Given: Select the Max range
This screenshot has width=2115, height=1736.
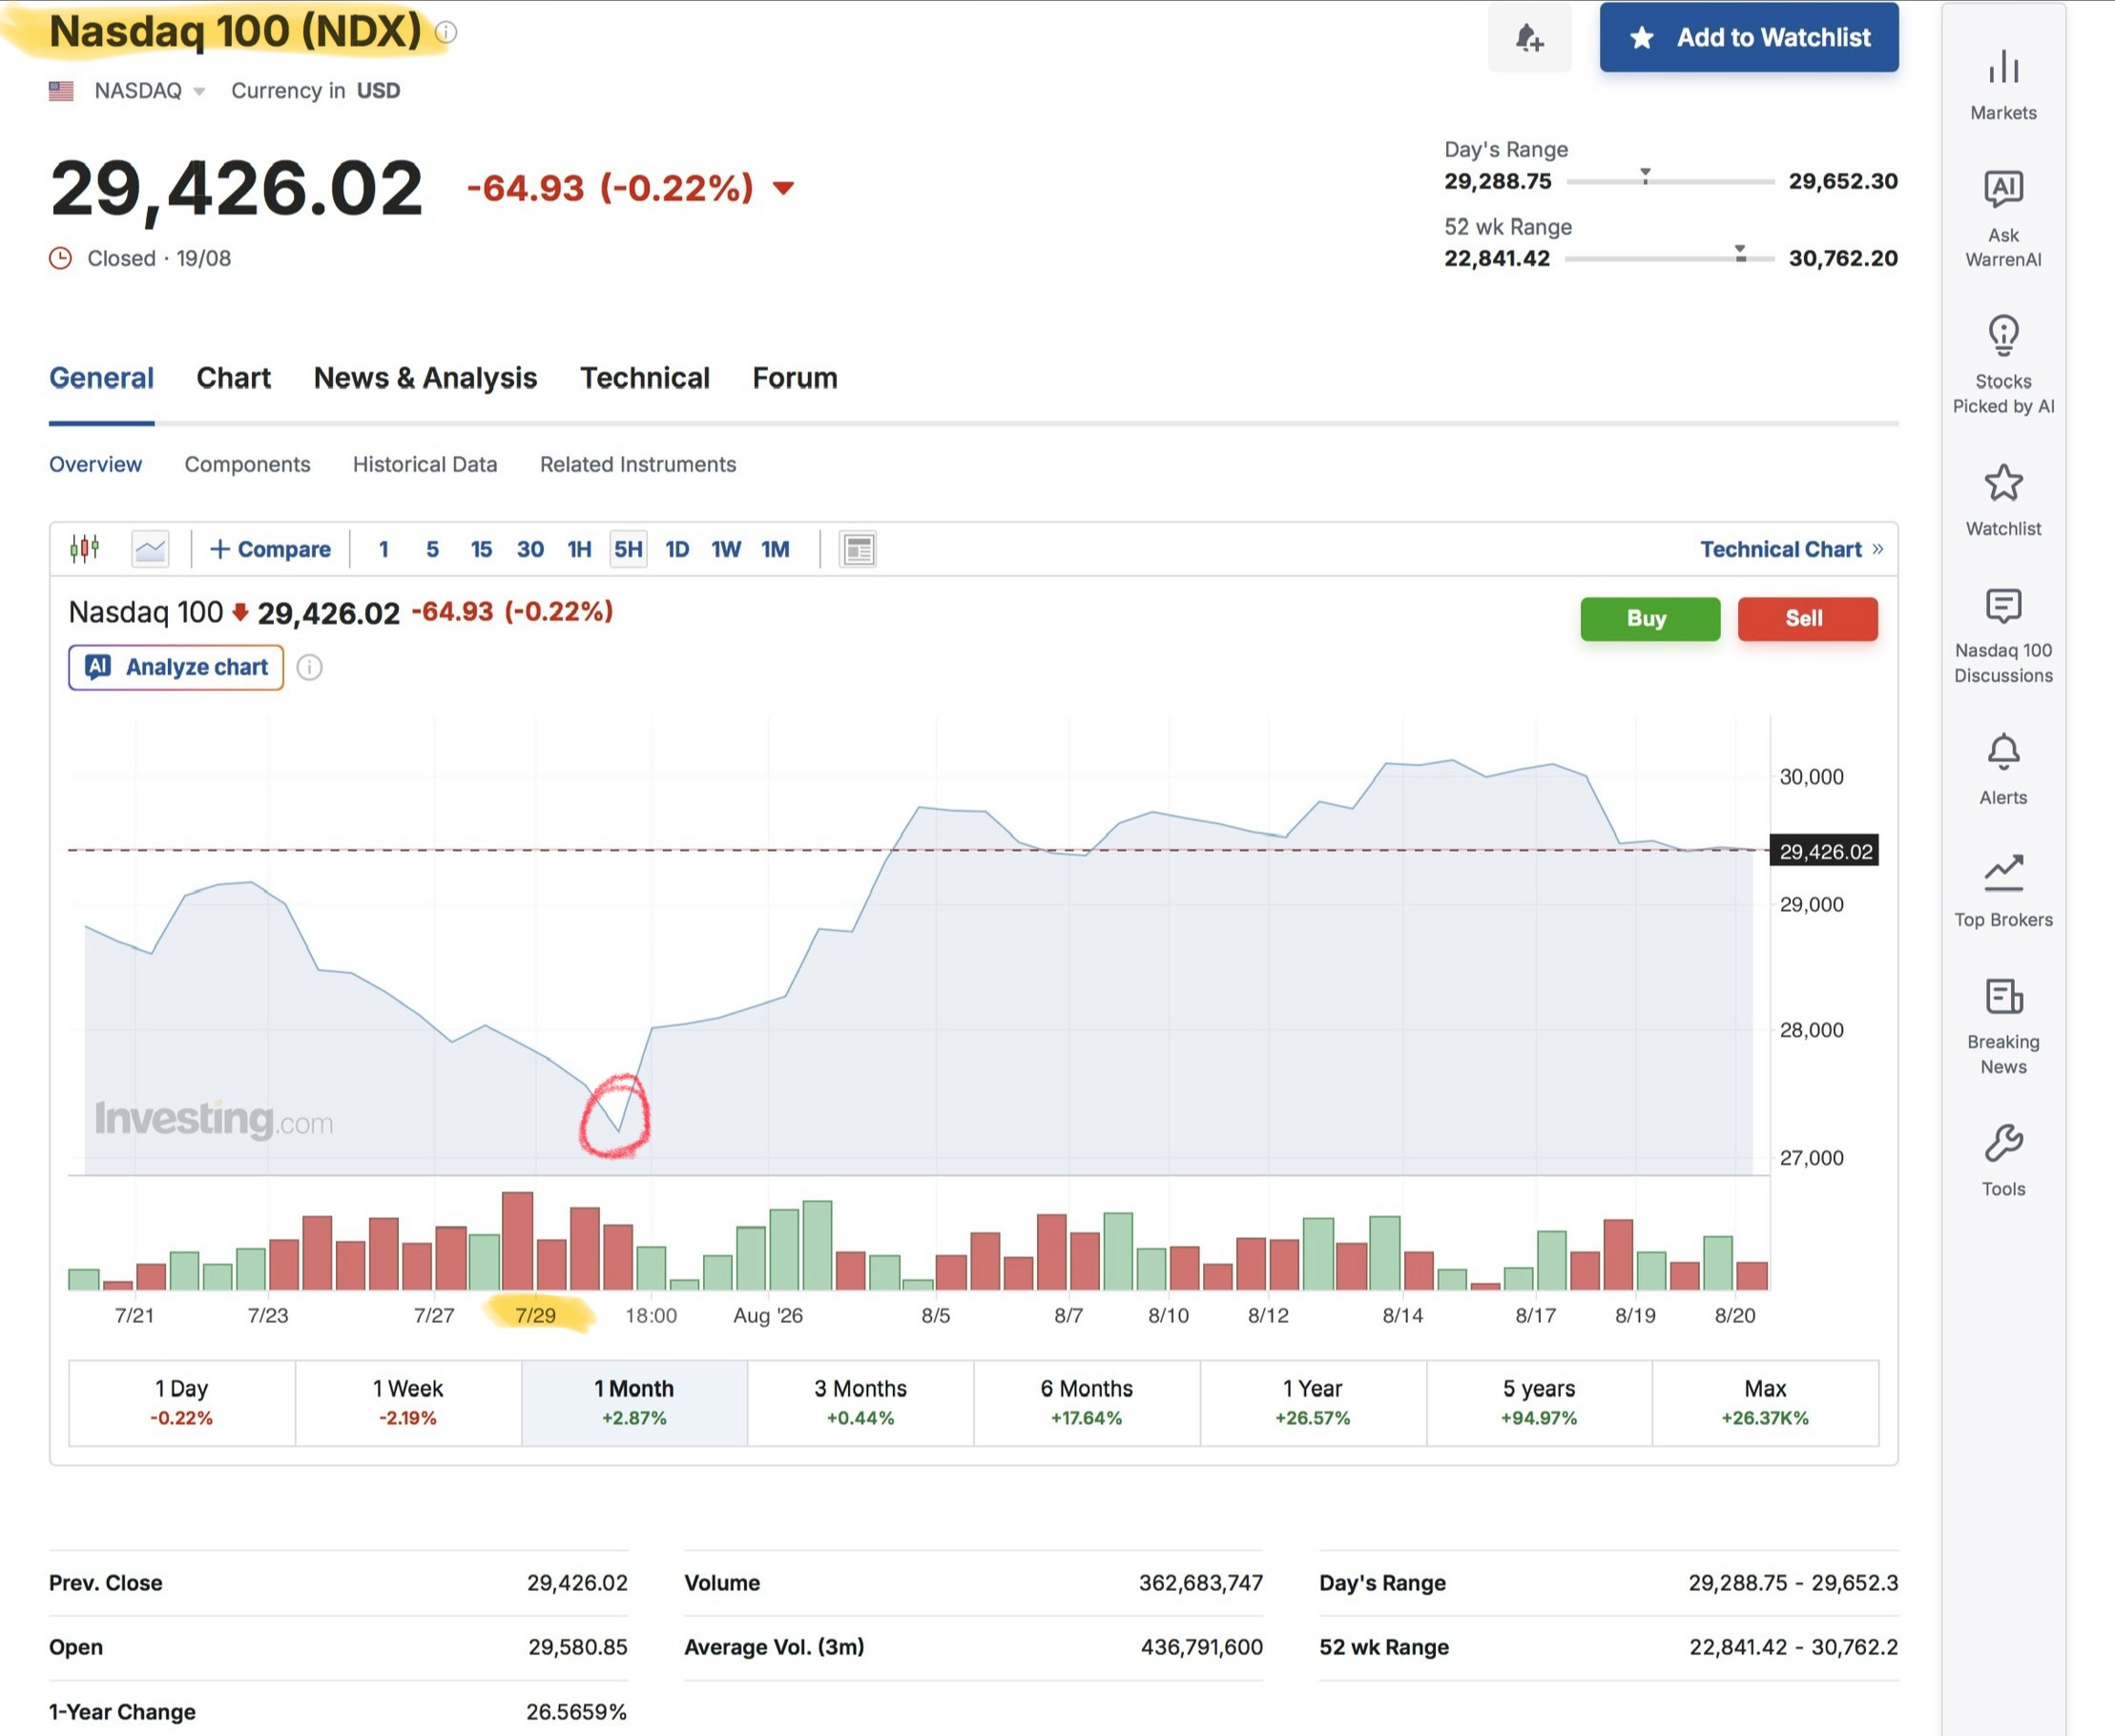Looking at the screenshot, I should [1765, 1402].
